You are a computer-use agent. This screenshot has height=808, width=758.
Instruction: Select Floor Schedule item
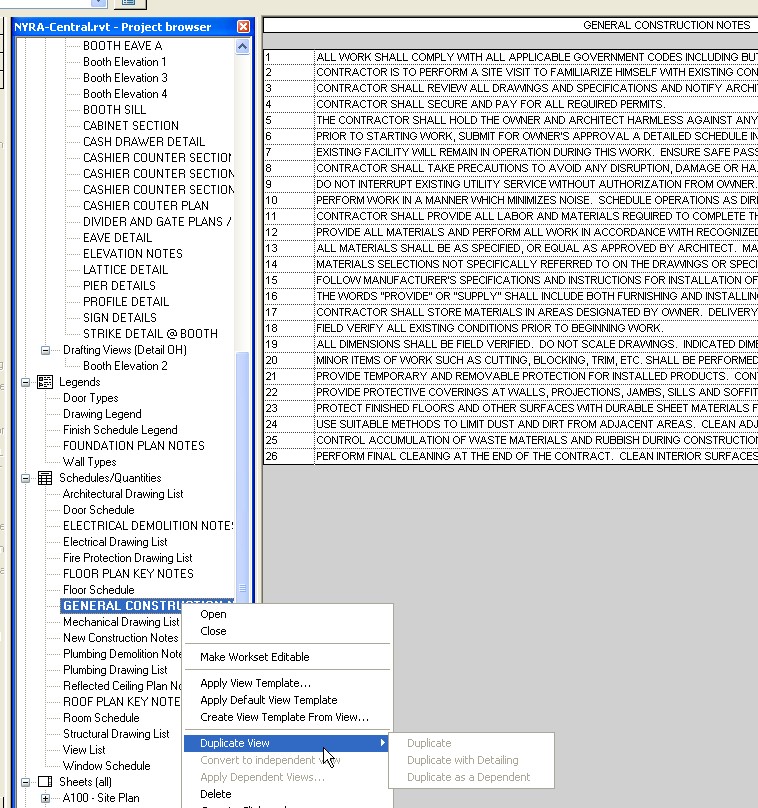click(98, 590)
